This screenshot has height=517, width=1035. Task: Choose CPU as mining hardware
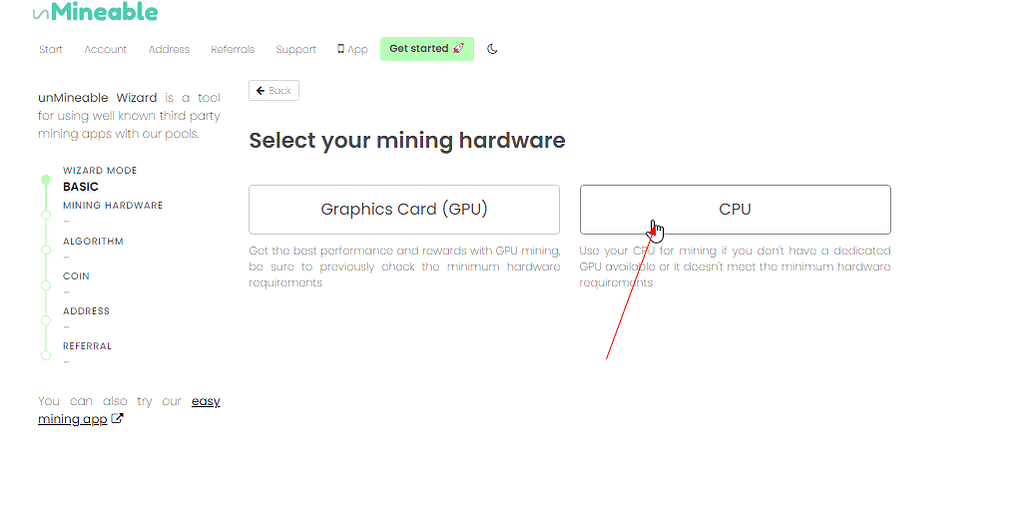coord(735,209)
